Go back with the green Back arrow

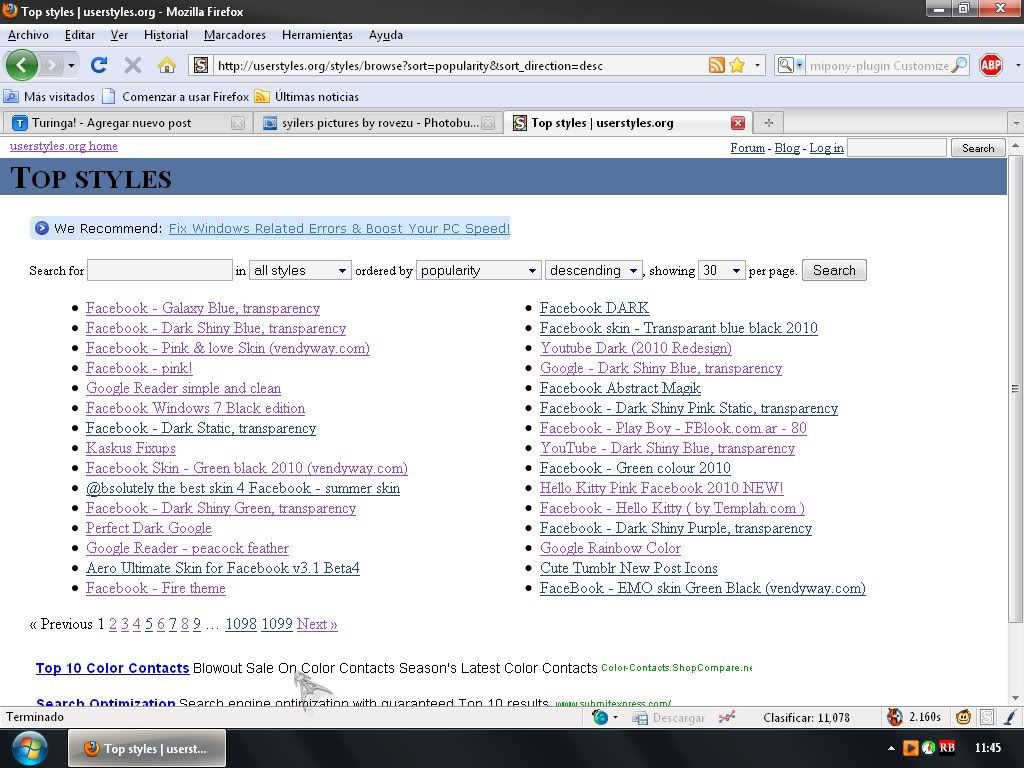pos(22,65)
